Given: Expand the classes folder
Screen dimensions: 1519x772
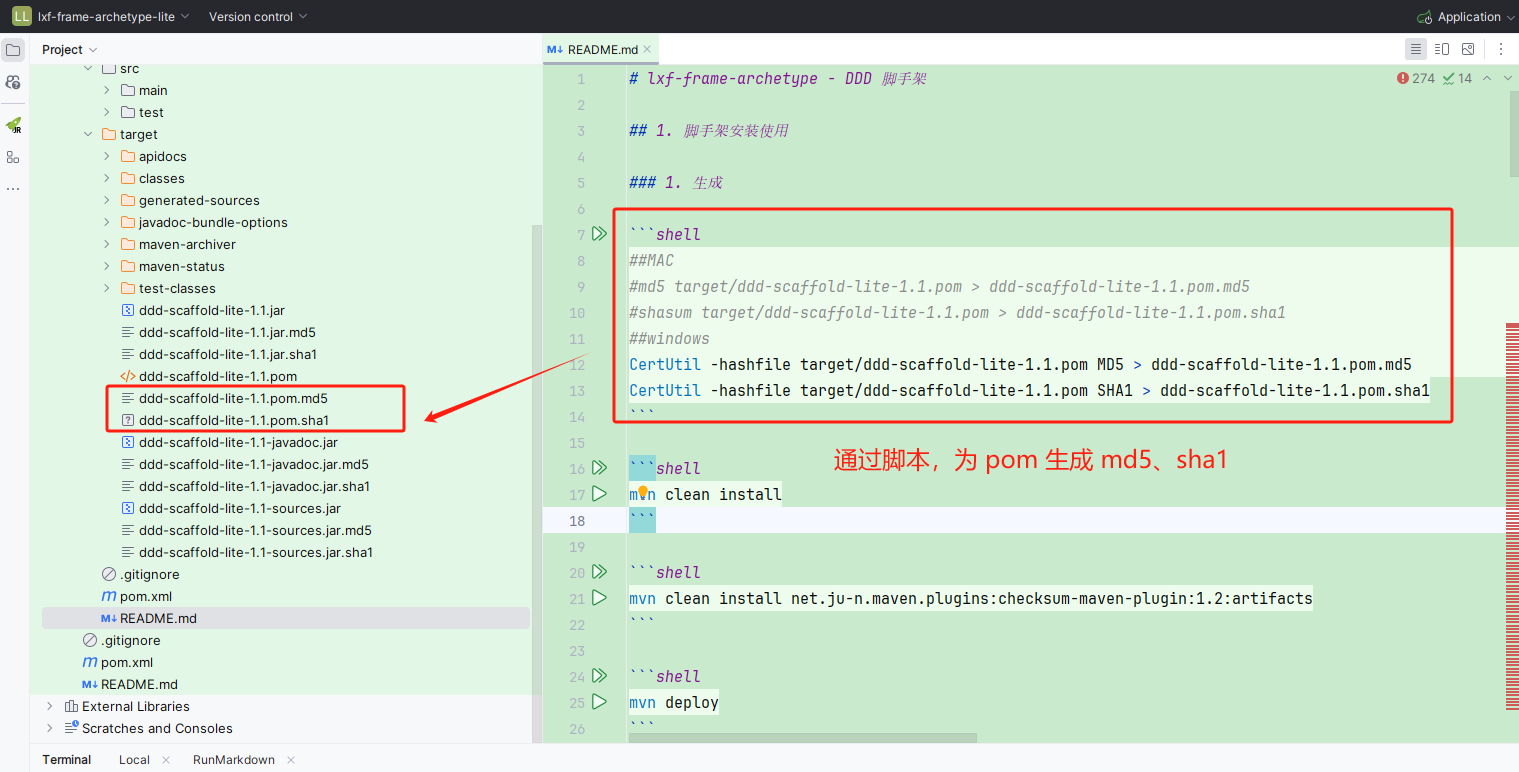Looking at the screenshot, I should click(107, 178).
